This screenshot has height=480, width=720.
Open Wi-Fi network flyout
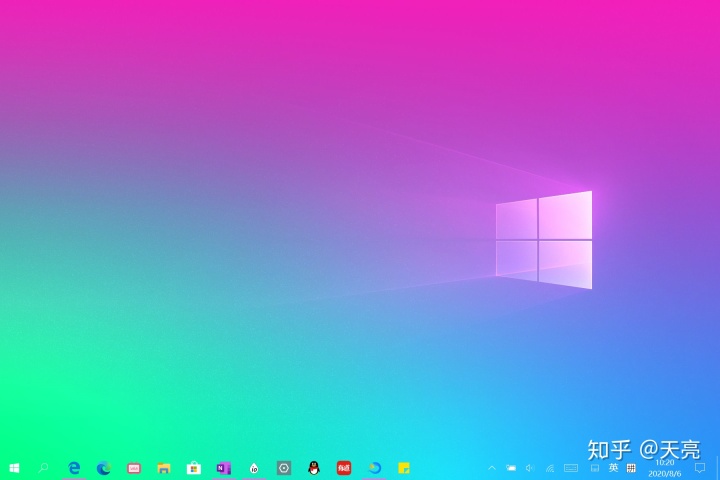[550, 468]
